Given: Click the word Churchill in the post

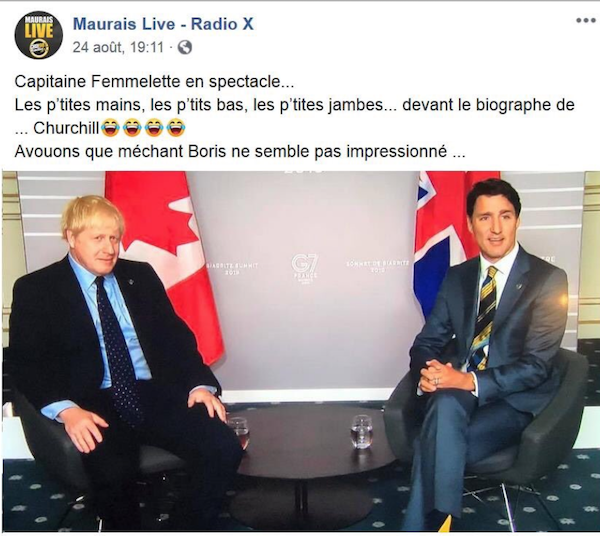Looking at the screenshot, I should [x=66, y=128].
